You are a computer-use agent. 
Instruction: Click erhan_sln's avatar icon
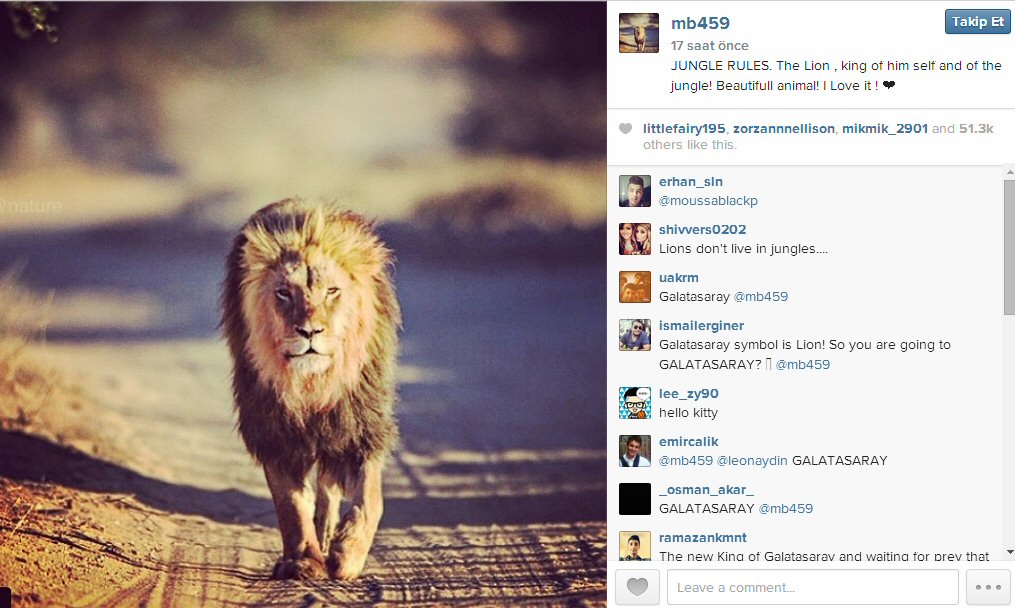click(x=635, y=191)
